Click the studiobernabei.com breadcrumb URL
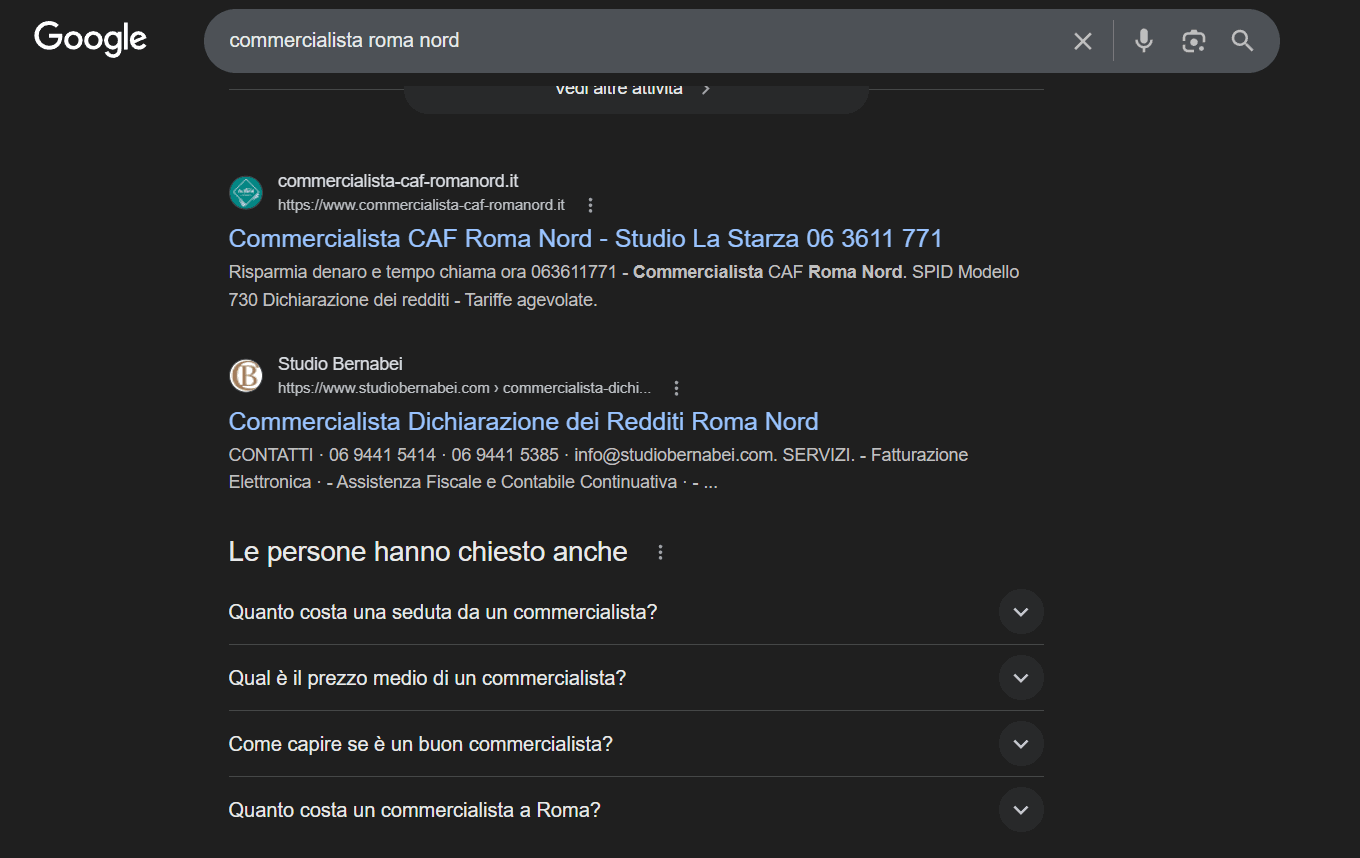The width and height of the screenshot is (1360, 858). tap(467, 387)
